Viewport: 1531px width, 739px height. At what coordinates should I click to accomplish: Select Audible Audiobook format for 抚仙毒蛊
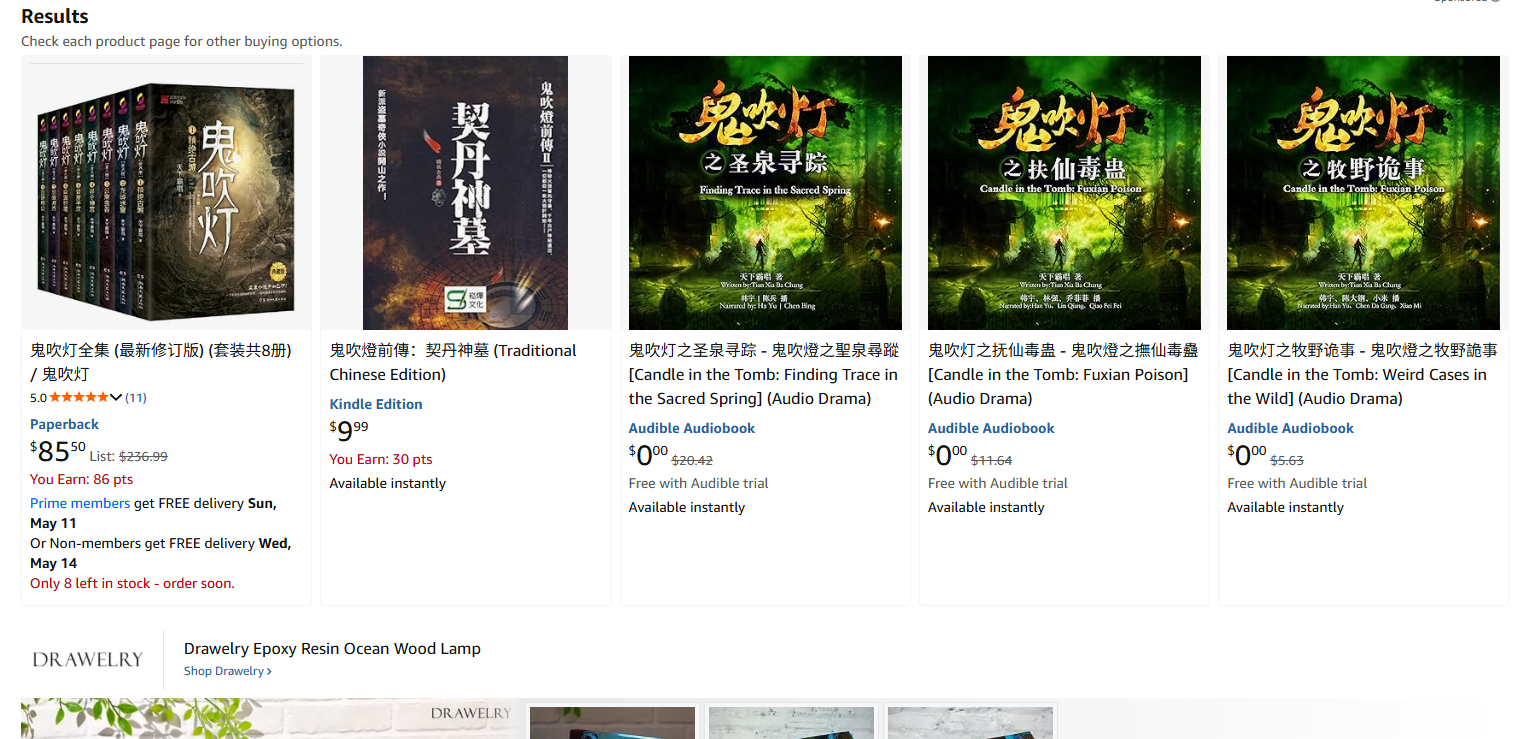tap(991, 428)
